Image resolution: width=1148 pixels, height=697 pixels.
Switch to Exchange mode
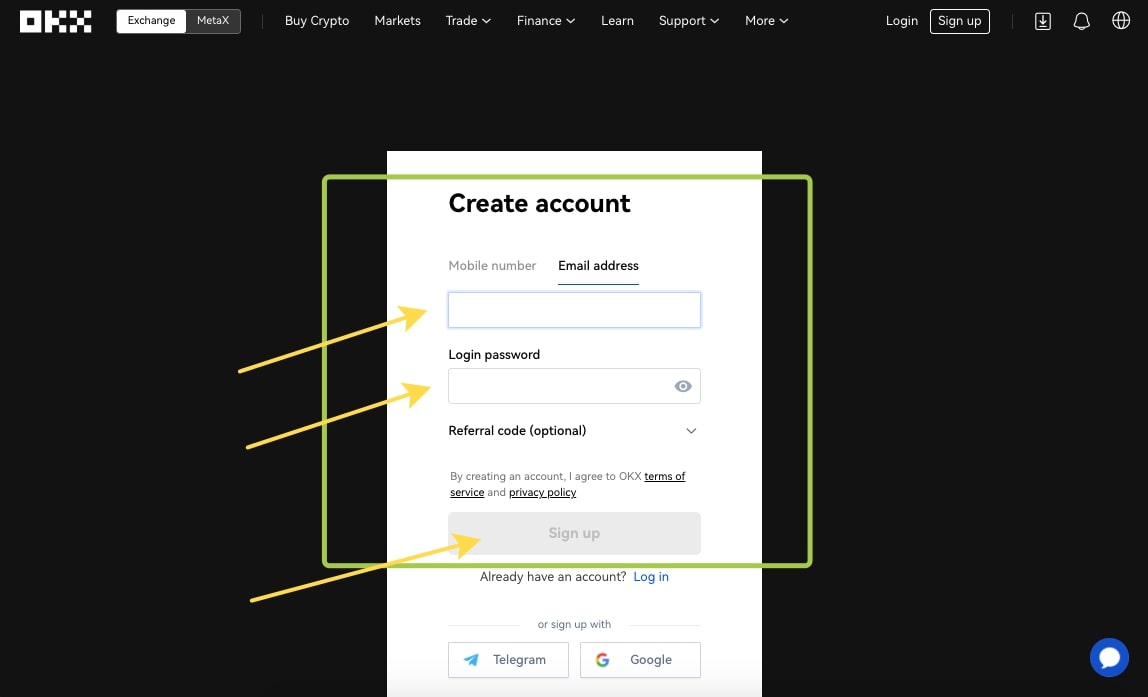152,21
